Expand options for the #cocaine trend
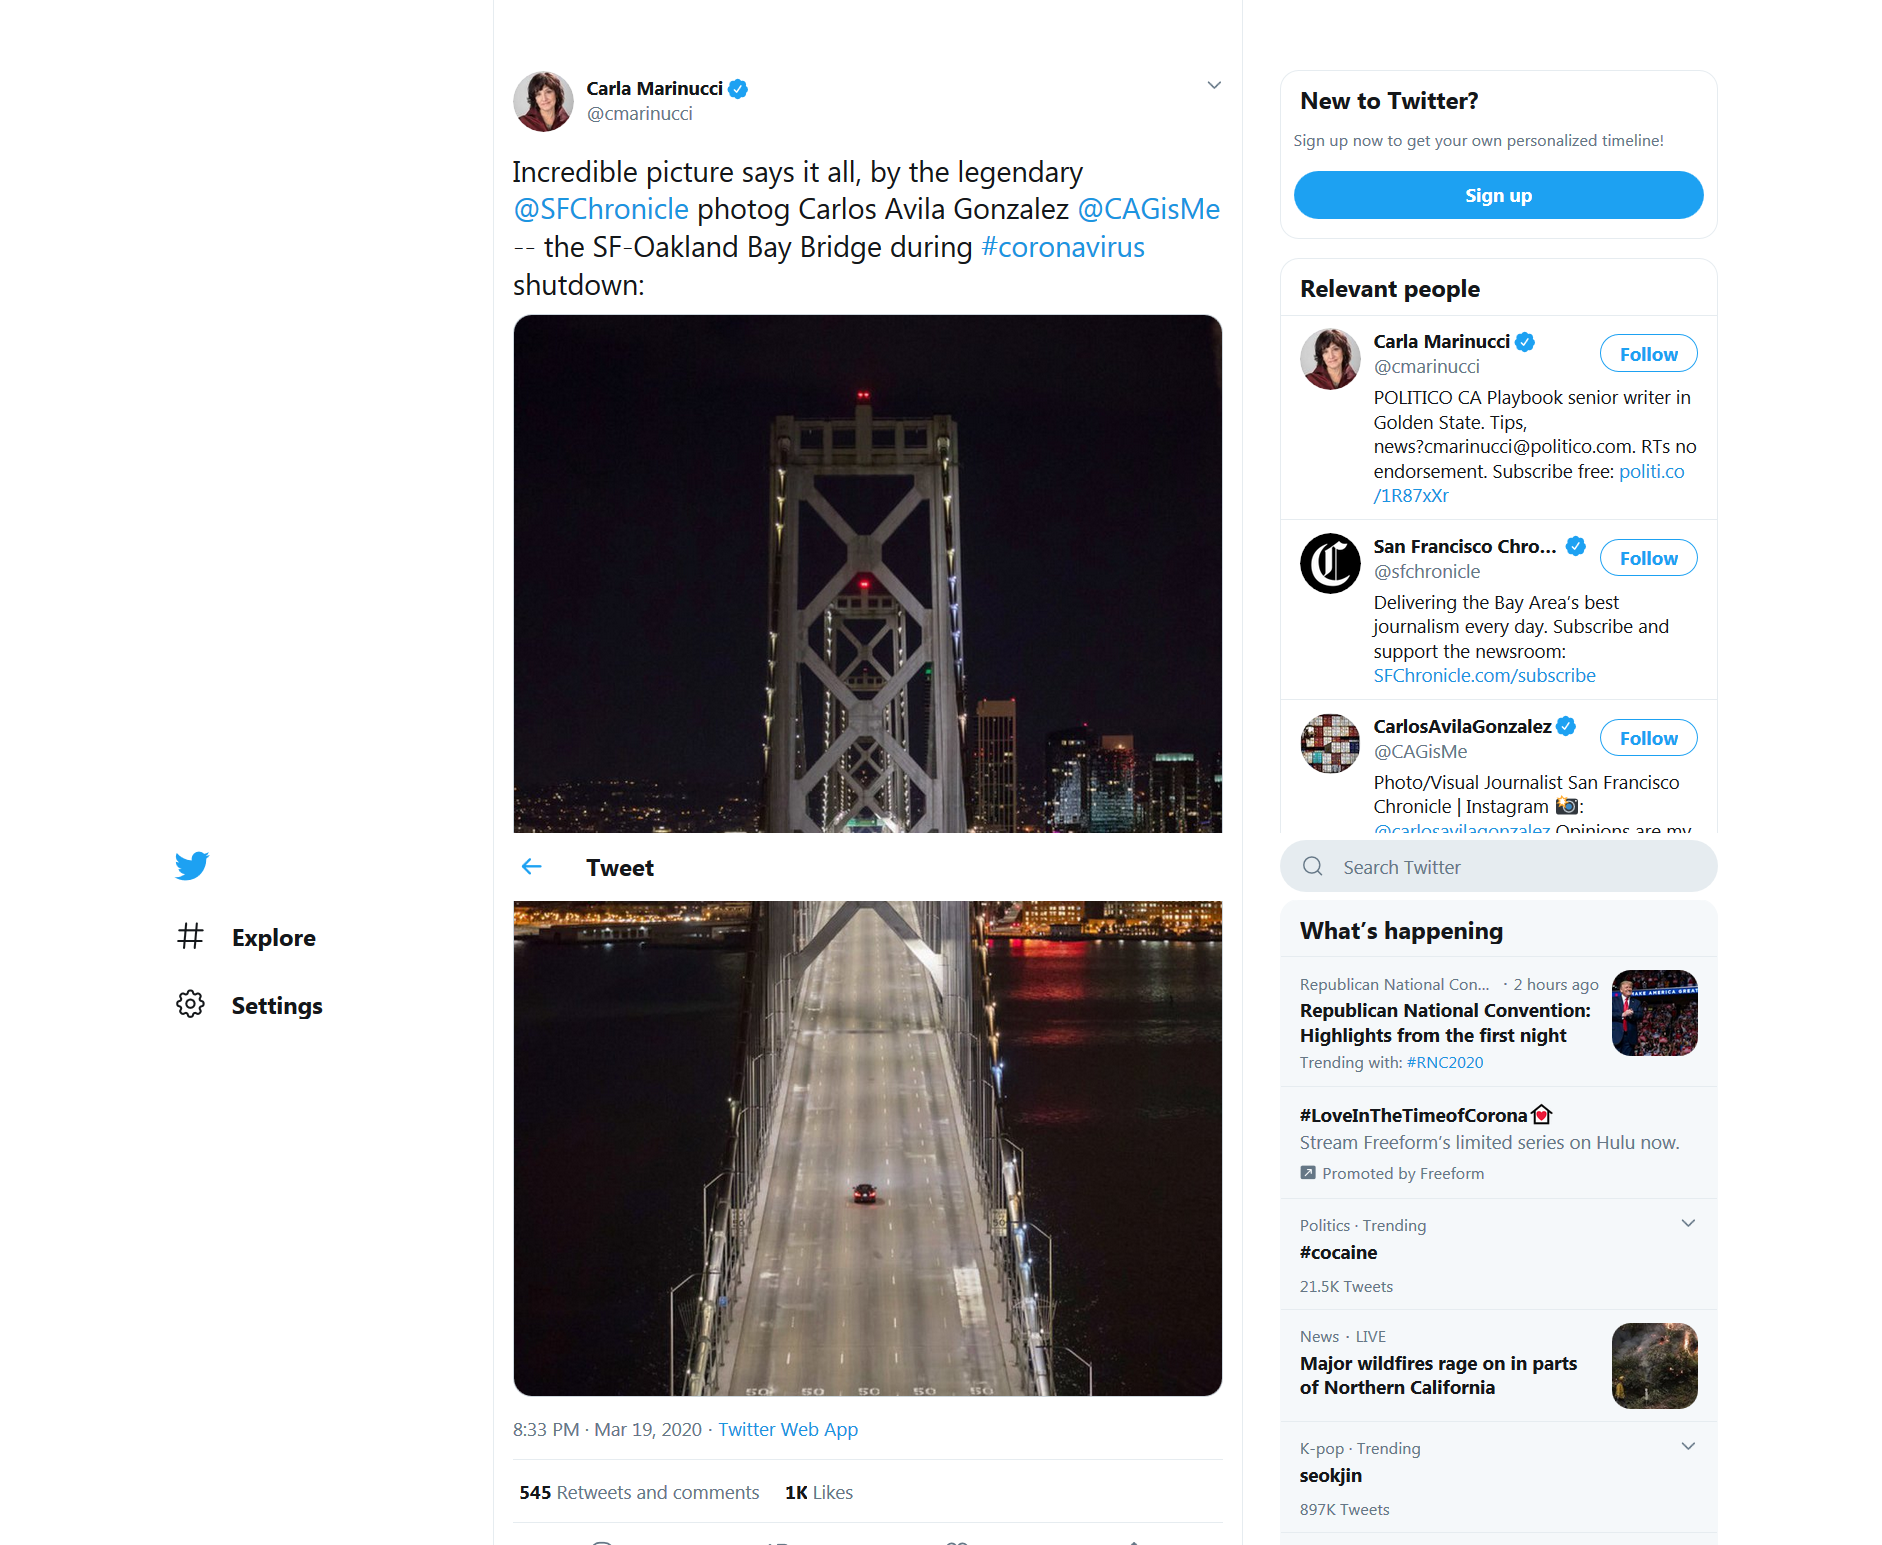This screenshot has height=1545, width=1882. tap(1688, 1224)
